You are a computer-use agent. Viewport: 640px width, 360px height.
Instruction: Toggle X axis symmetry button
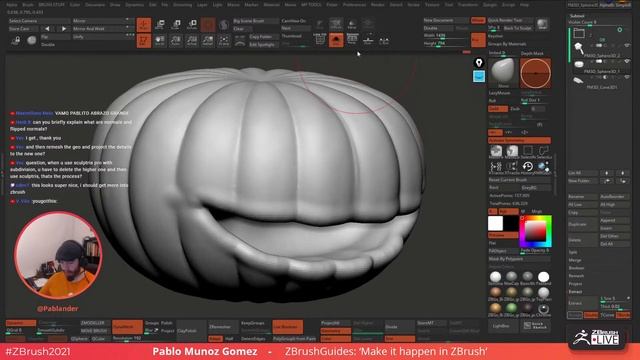(x=495, y=132)
